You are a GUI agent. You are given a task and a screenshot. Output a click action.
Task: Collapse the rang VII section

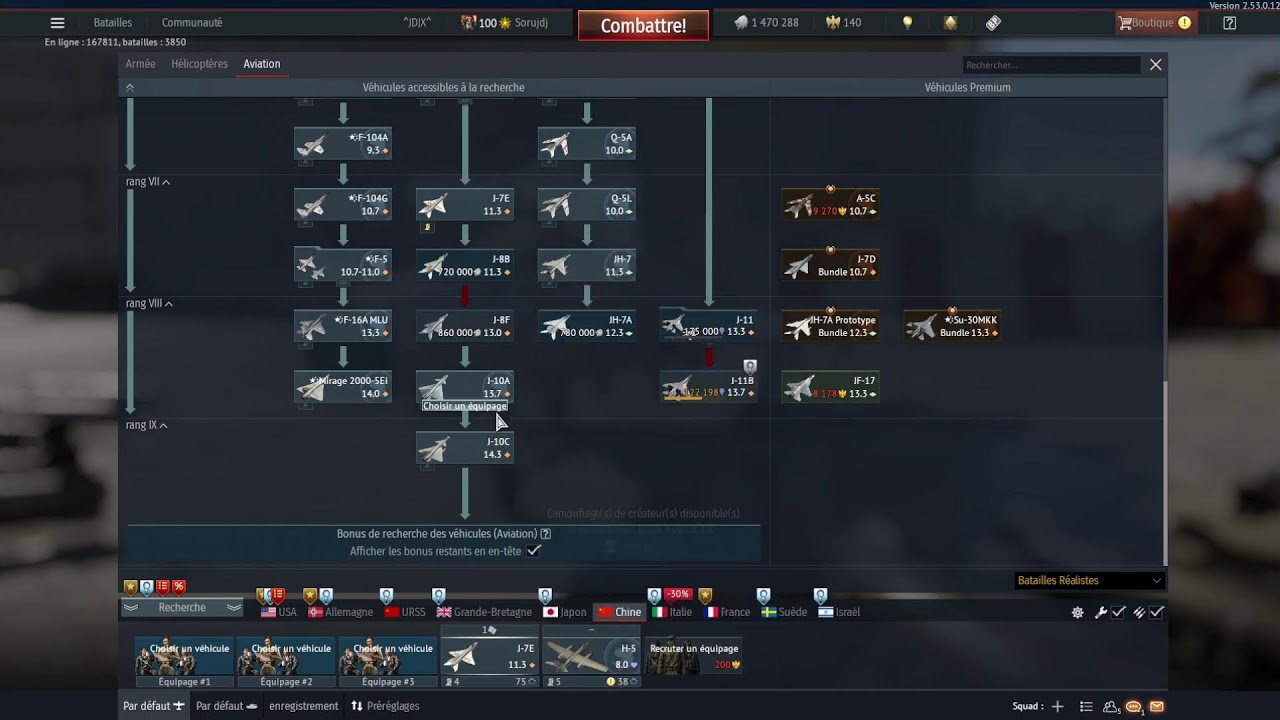[x=147, y=182]
